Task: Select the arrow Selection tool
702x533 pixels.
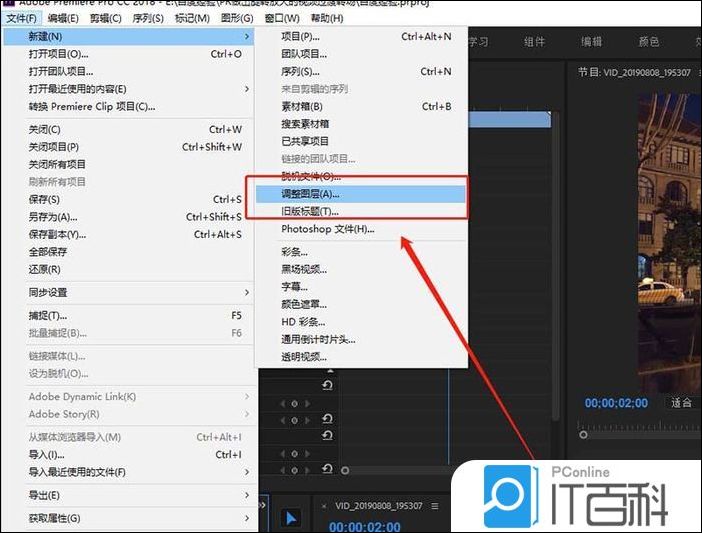Action: tap(291, 518)
